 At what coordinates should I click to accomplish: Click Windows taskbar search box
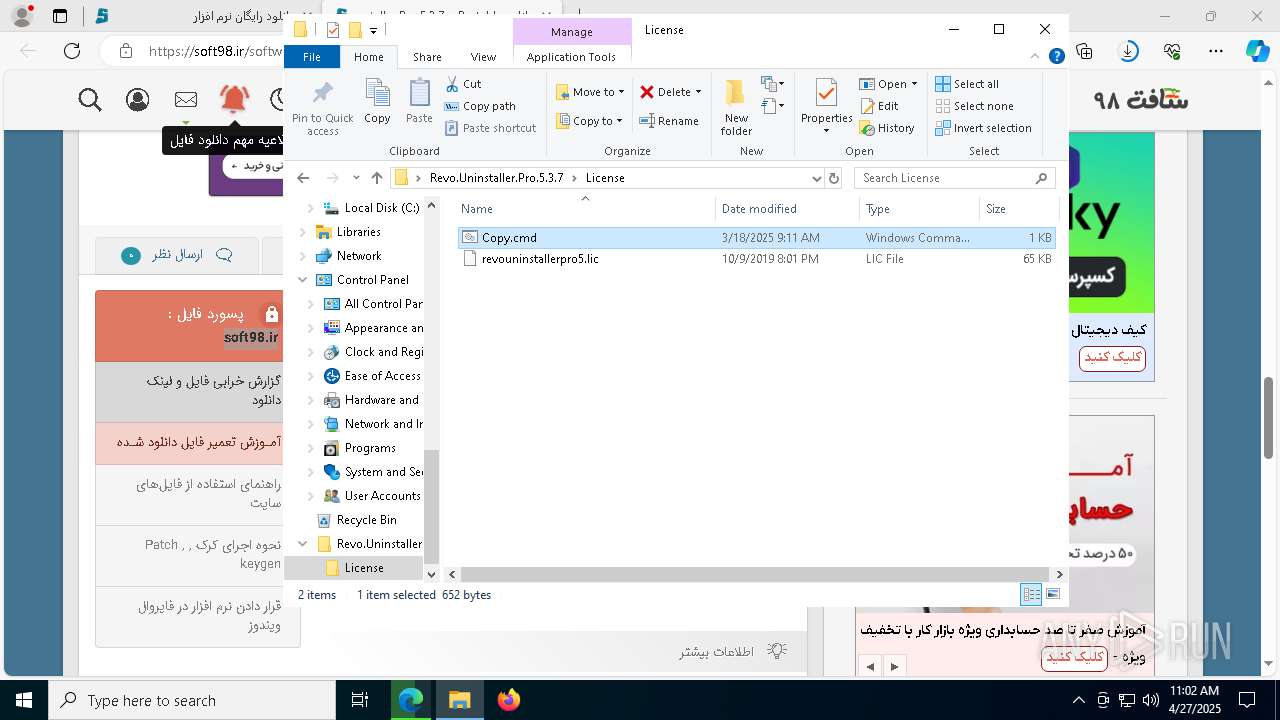tap(192, 700)
